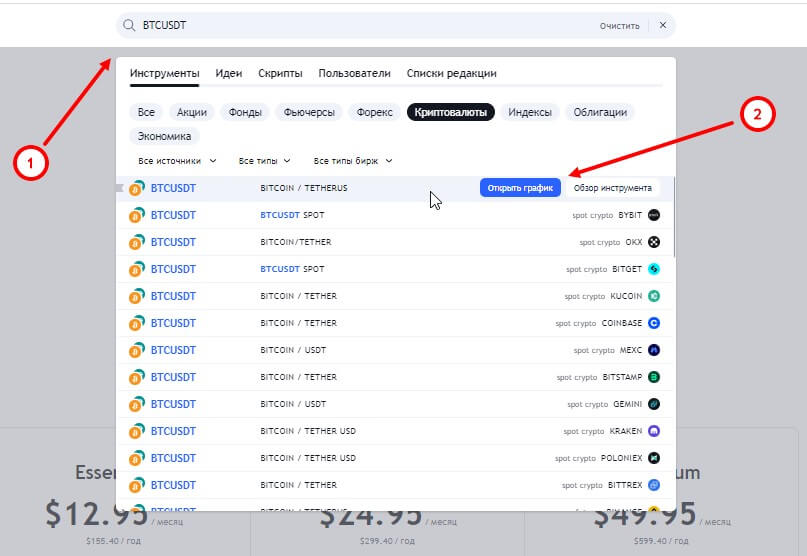Click the Coinbase exchange logo icon
The width and height of the screenshot is (807, 556).
coord(654,323)
